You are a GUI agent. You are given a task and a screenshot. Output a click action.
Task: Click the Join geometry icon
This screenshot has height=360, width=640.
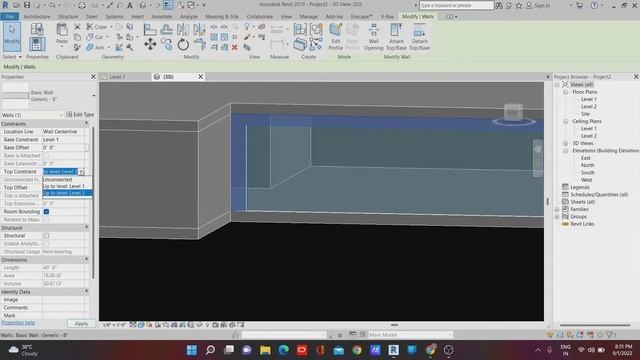click(95, 47)
